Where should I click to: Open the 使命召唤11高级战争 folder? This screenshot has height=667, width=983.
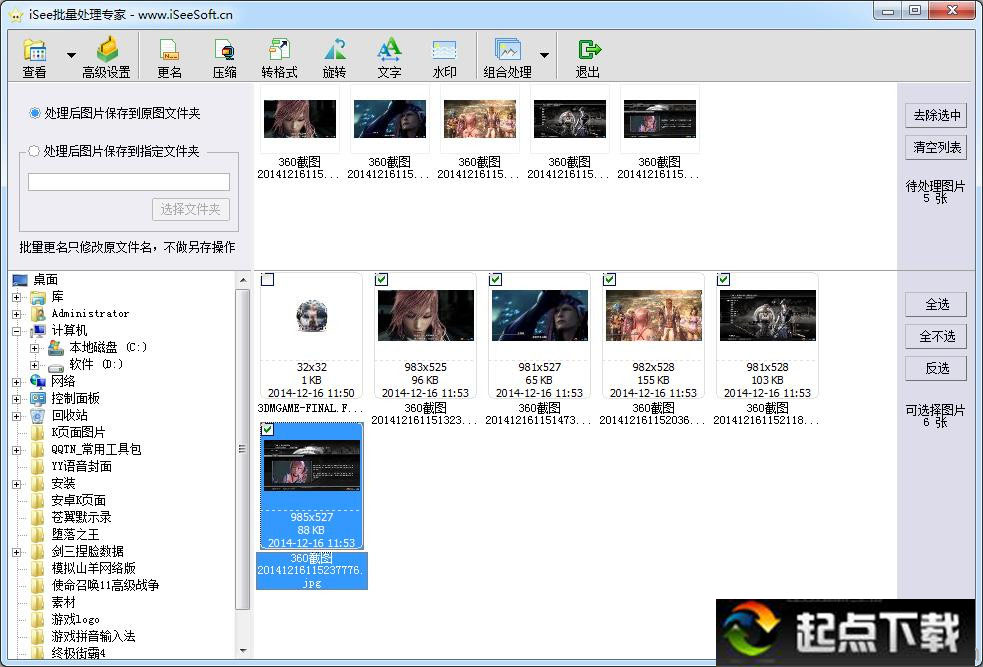(x=105, y=586)
